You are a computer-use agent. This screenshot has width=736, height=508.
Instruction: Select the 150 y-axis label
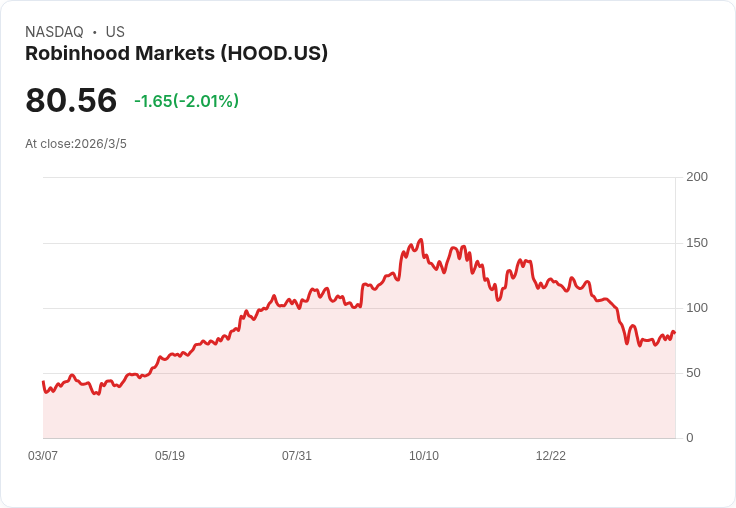point(697,243)
